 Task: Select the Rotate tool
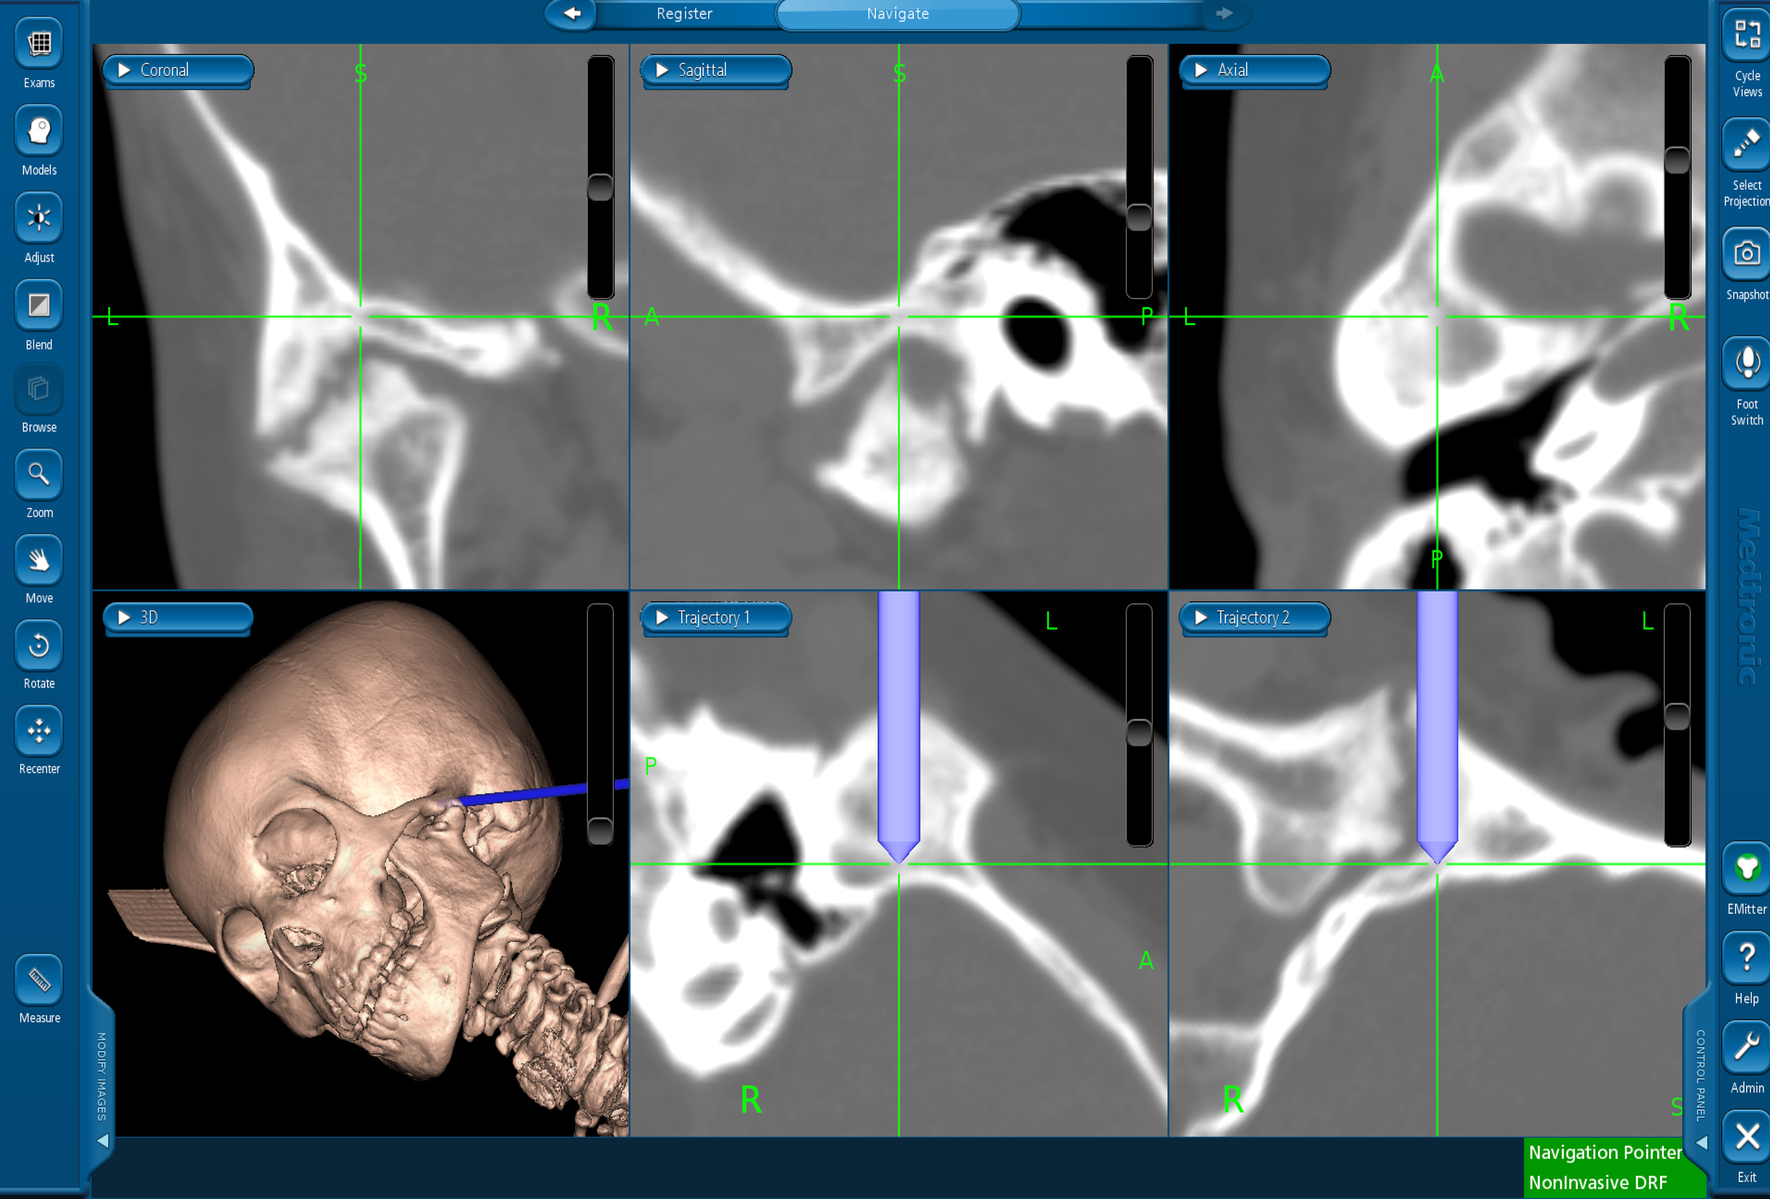(39, 646)
